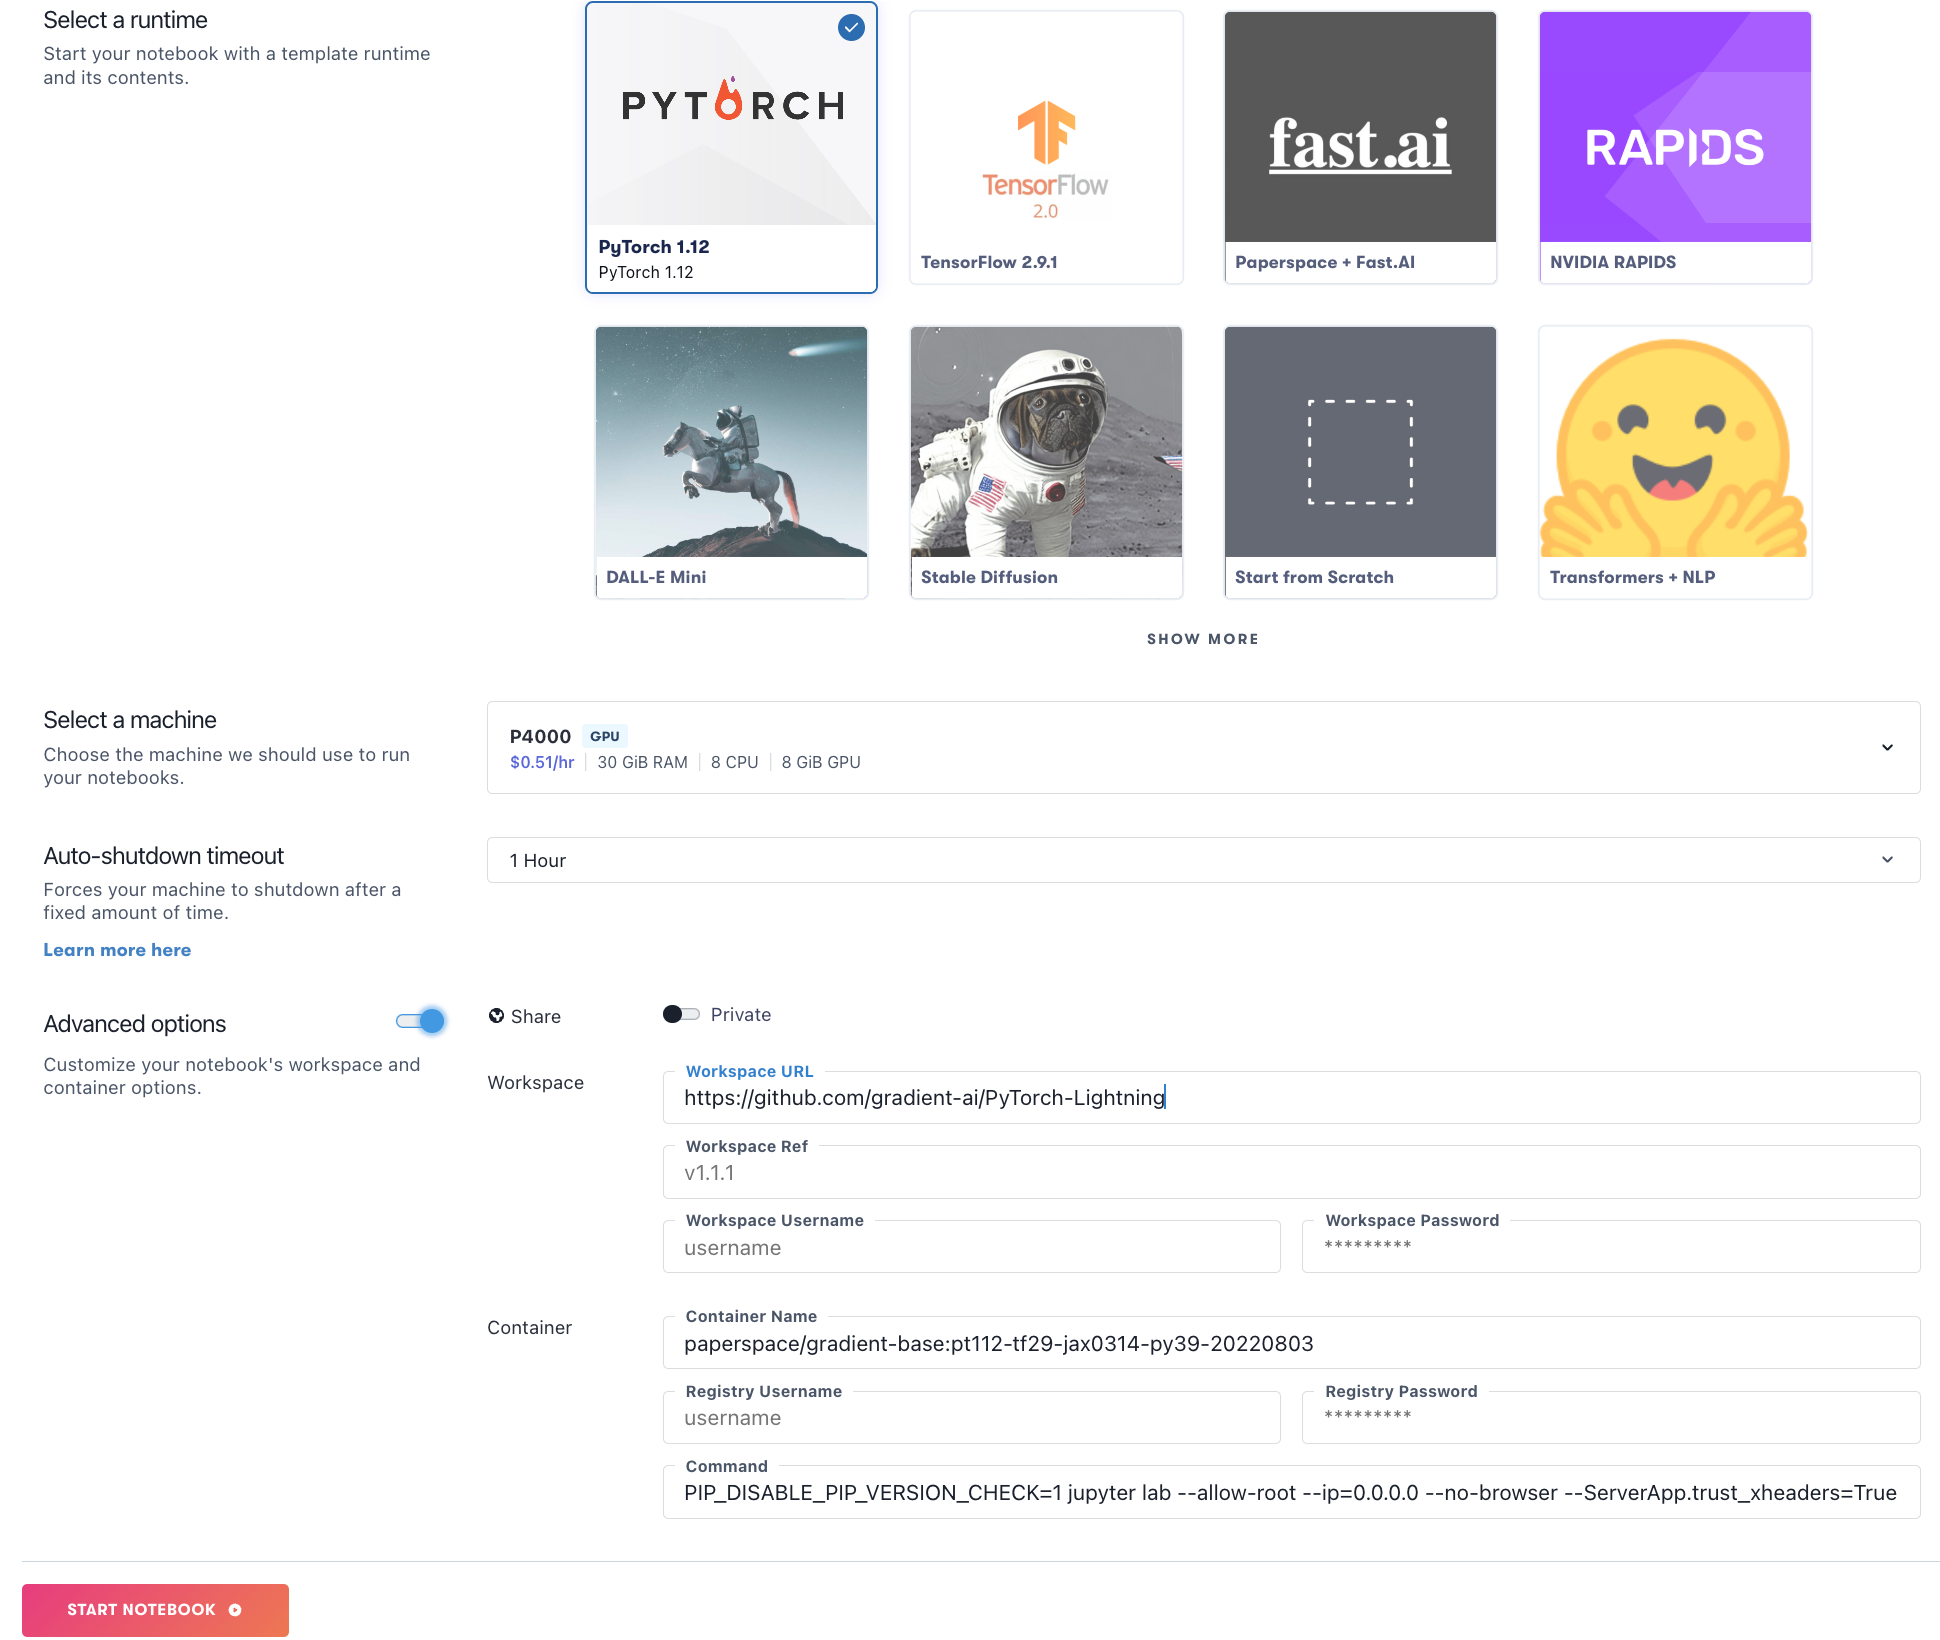Click the globe Share icon
The image size is (1940, 1640).
pos(496,1016)
